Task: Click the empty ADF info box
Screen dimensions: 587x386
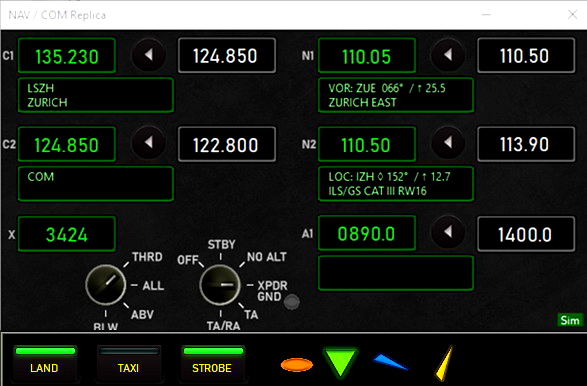Action: point(396,273)
